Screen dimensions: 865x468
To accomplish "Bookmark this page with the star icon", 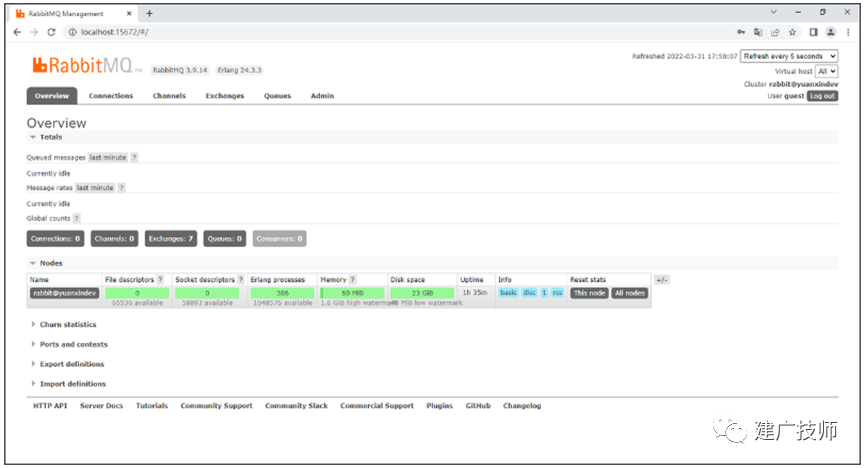I will point(792,32).
